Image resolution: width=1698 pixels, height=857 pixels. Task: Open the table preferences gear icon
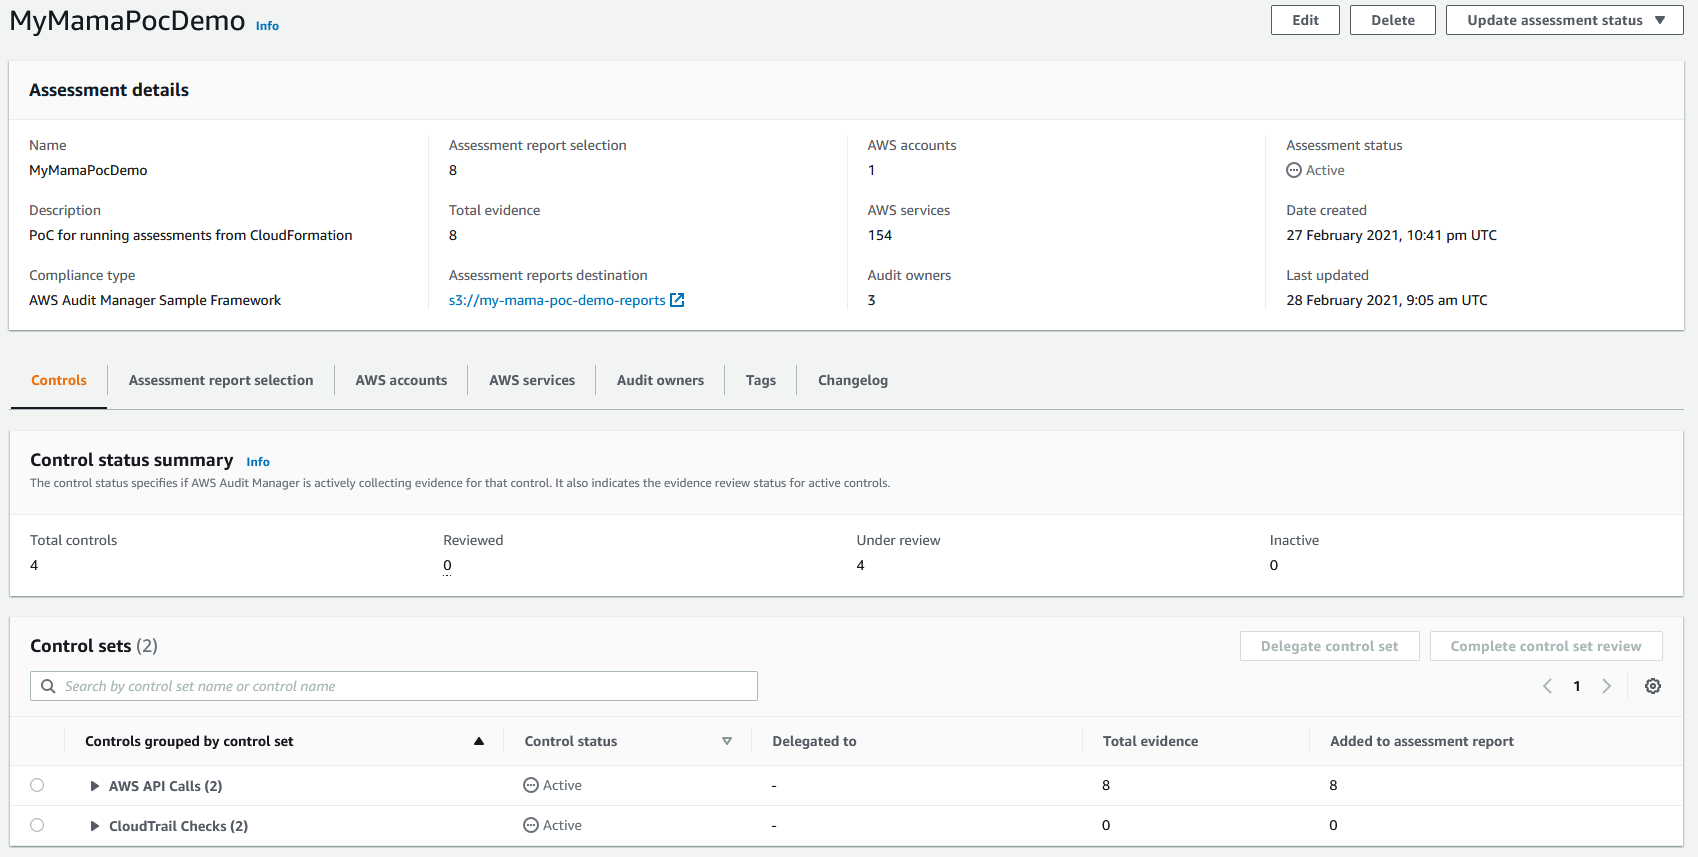[x=1653, y=686]
